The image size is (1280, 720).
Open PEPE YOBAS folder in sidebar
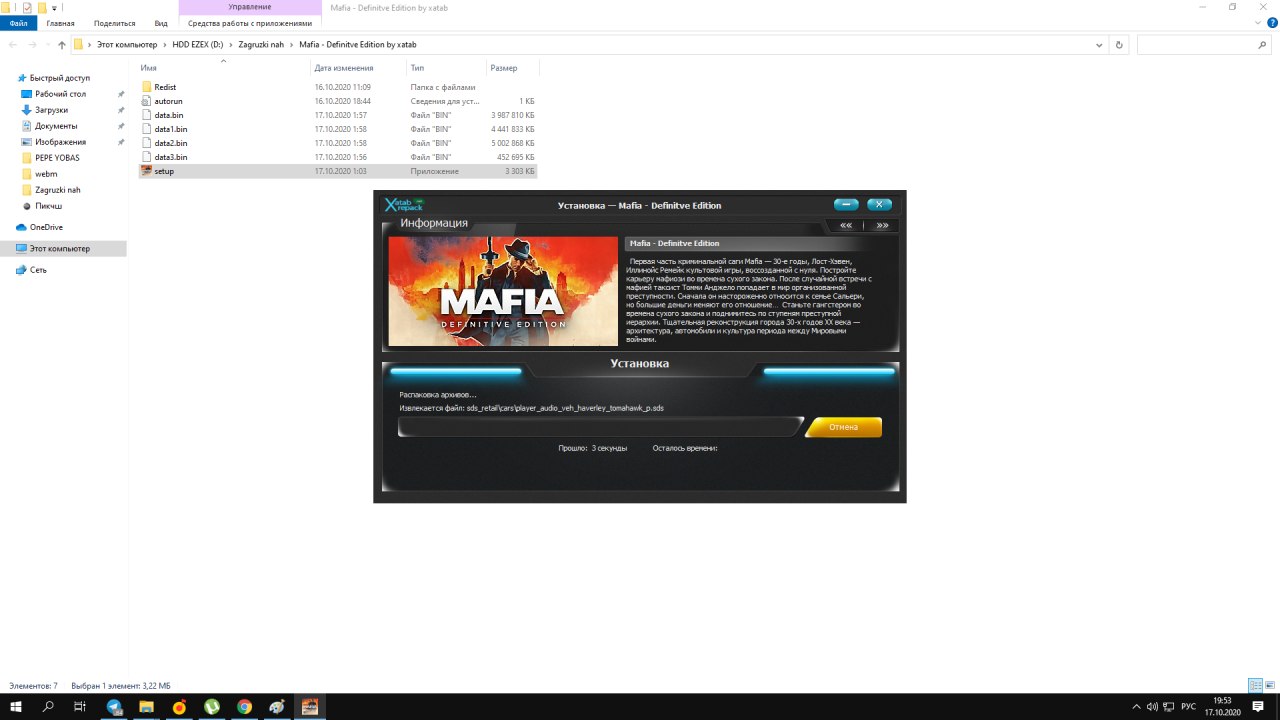click(x=57, y=158)
